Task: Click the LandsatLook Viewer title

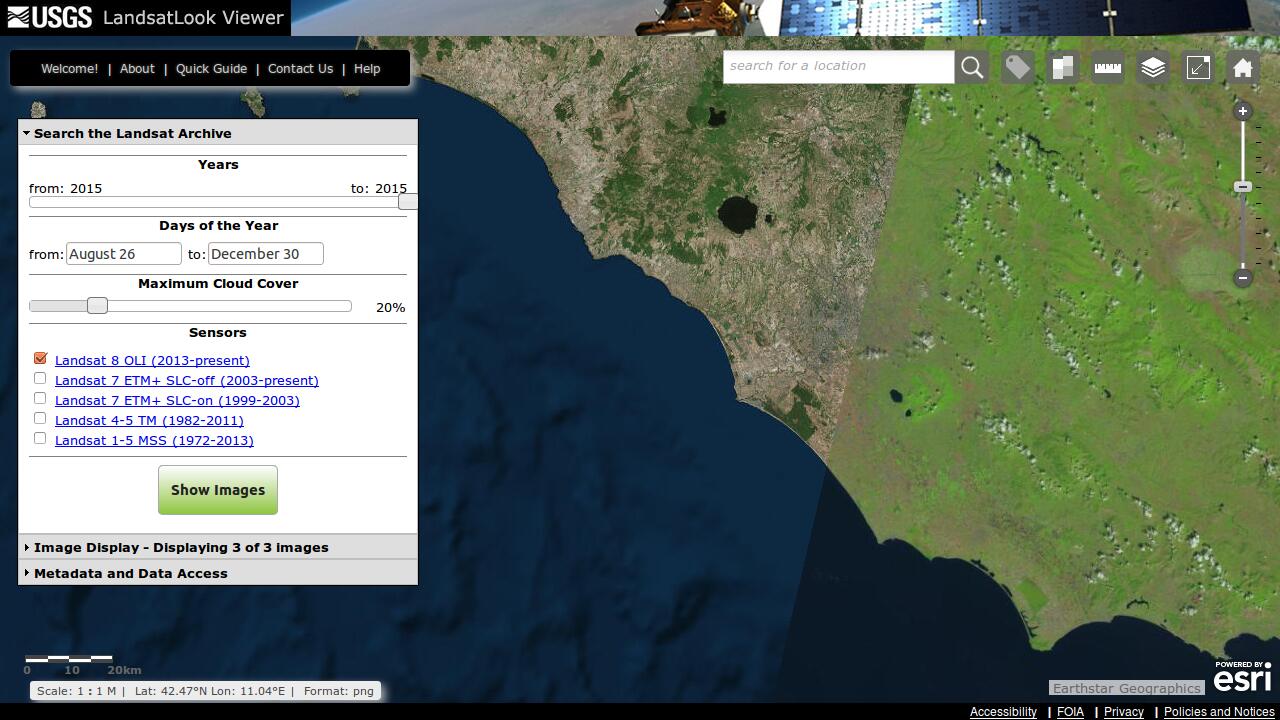Action: tap(193, 18)
